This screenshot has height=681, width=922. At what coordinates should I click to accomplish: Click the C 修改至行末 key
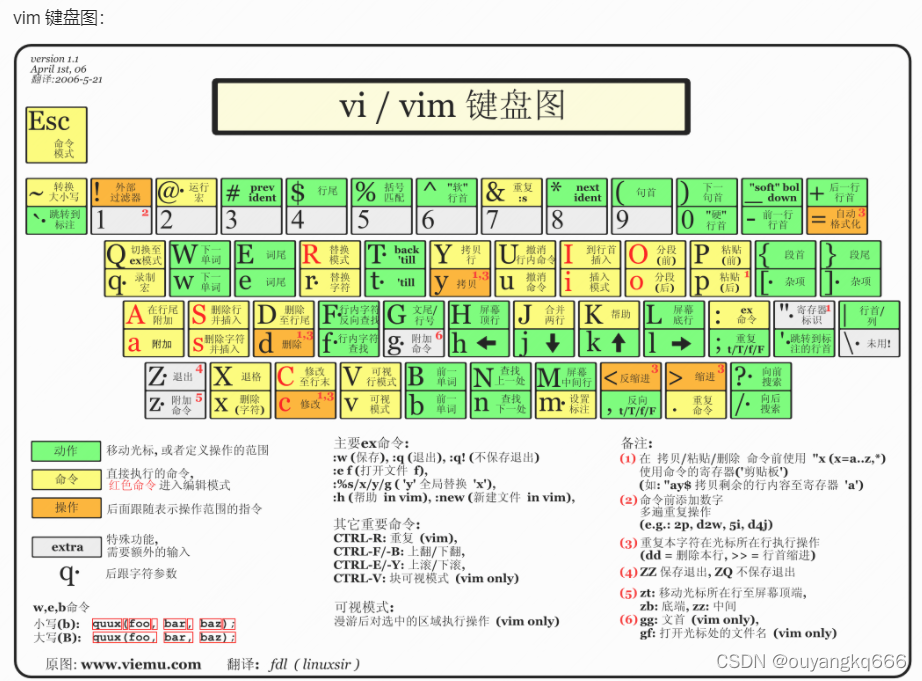305,376
